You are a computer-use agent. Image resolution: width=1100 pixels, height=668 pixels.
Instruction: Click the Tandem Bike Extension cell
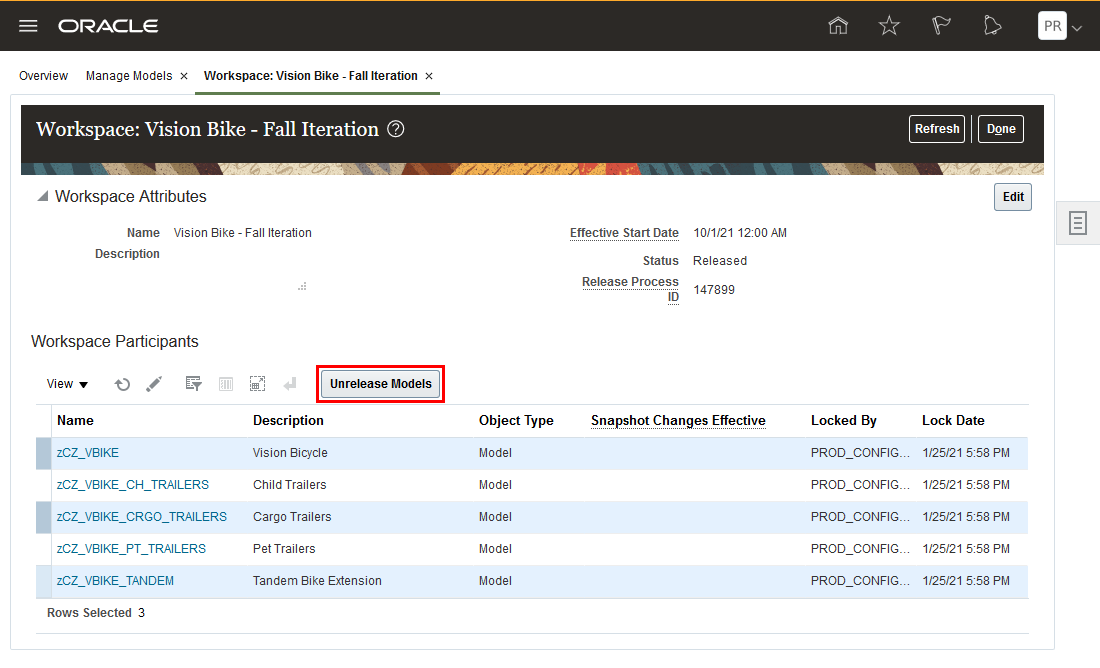click(x=317, y=581)
